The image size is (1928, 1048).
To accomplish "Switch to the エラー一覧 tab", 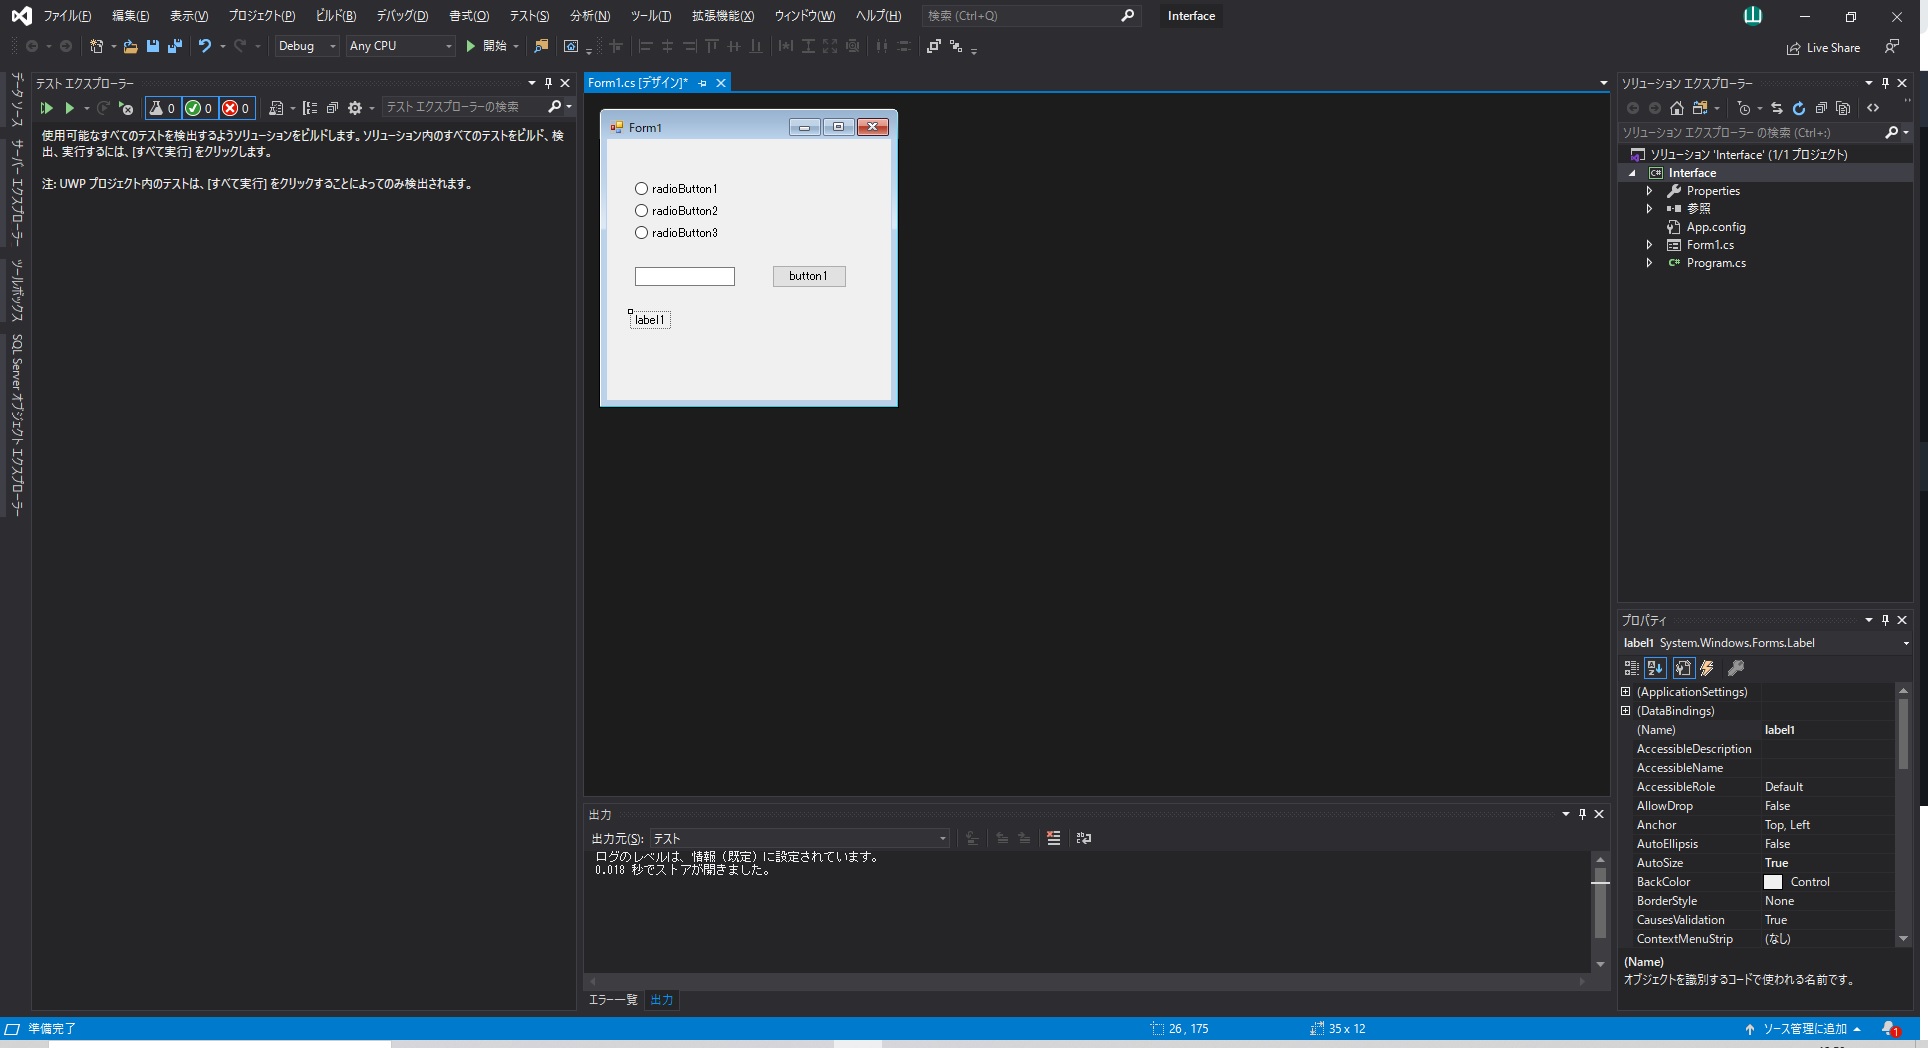I will pyautogui.click(x=612, y=1000).
